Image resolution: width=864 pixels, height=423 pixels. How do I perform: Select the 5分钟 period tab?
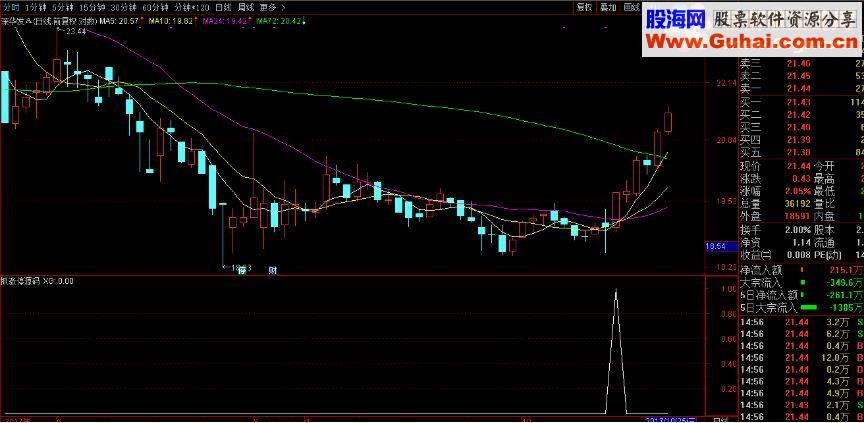coord(63,7)
